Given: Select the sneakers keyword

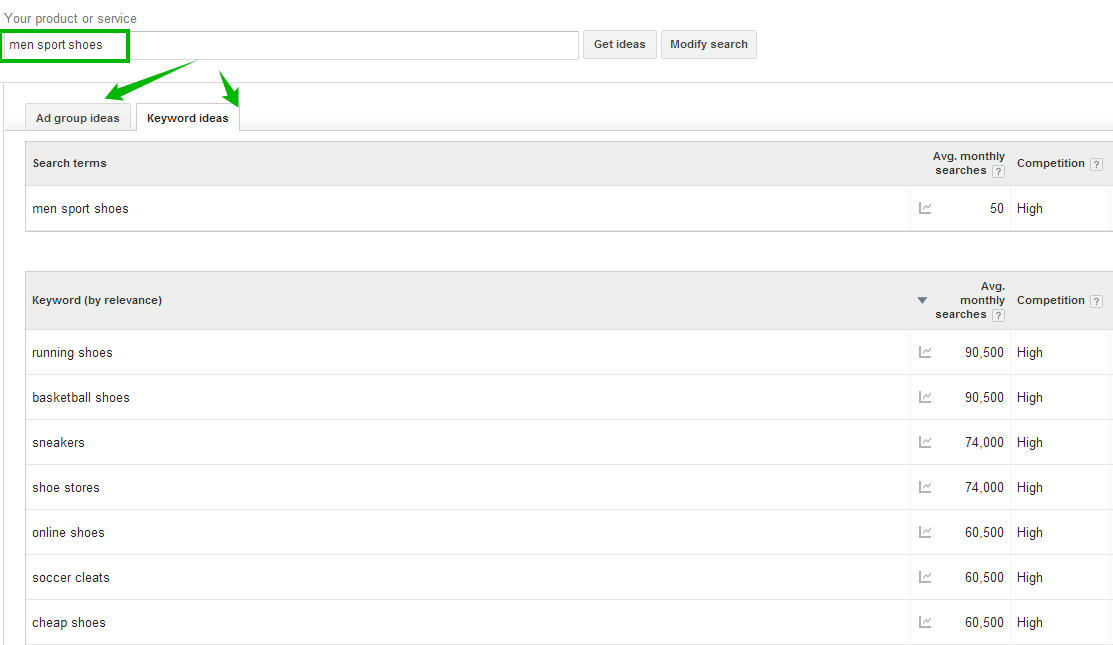Looking at the screenshot, I should (x=58, y=443).
